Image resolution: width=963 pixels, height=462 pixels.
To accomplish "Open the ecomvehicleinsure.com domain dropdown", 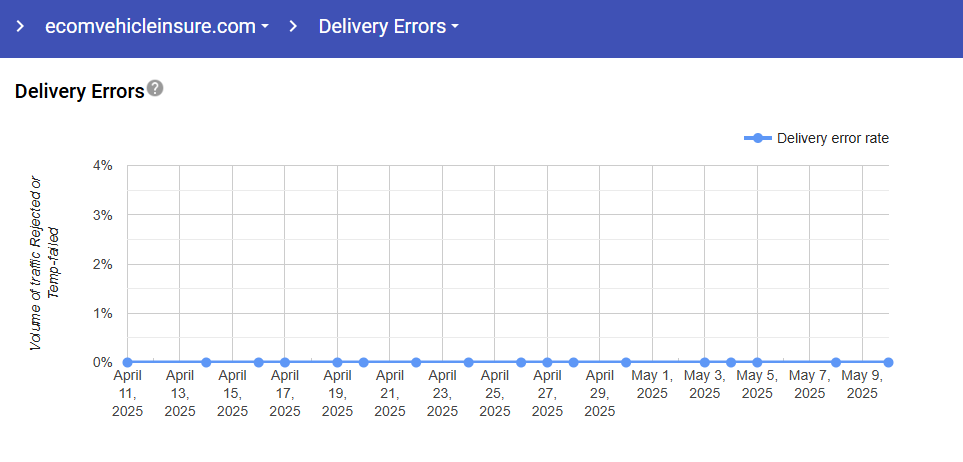I will click(x=157, y=27).
